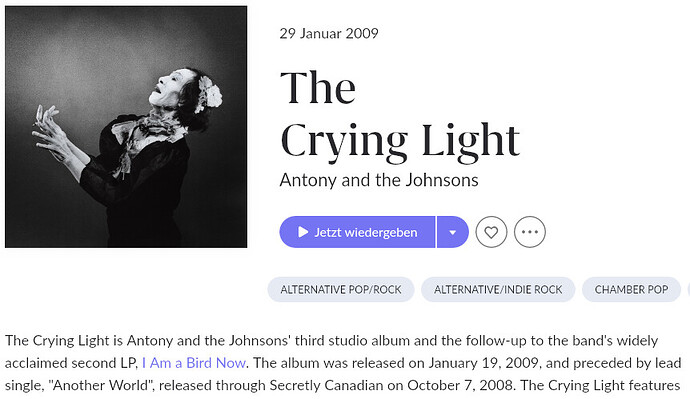Click The Crying Light album cover image
The height and width of the screenshot is (399, 690).
tap(126, 127)
